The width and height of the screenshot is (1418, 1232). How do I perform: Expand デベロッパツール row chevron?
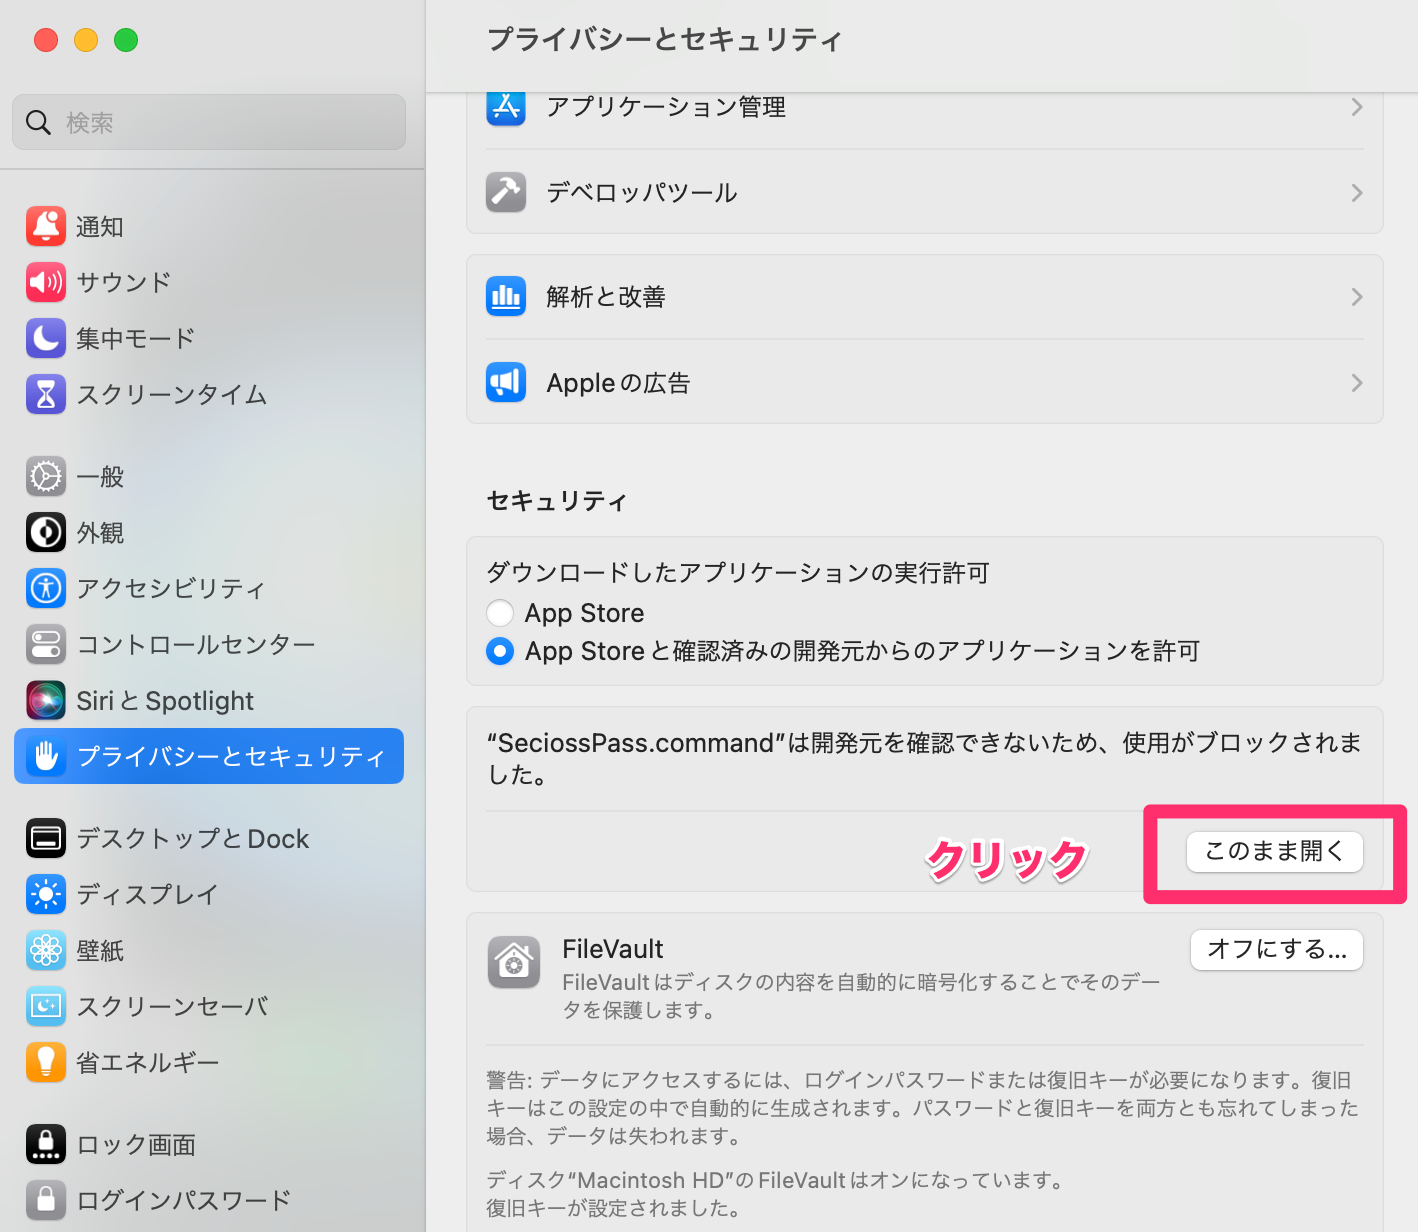[x=1357, y=193]
